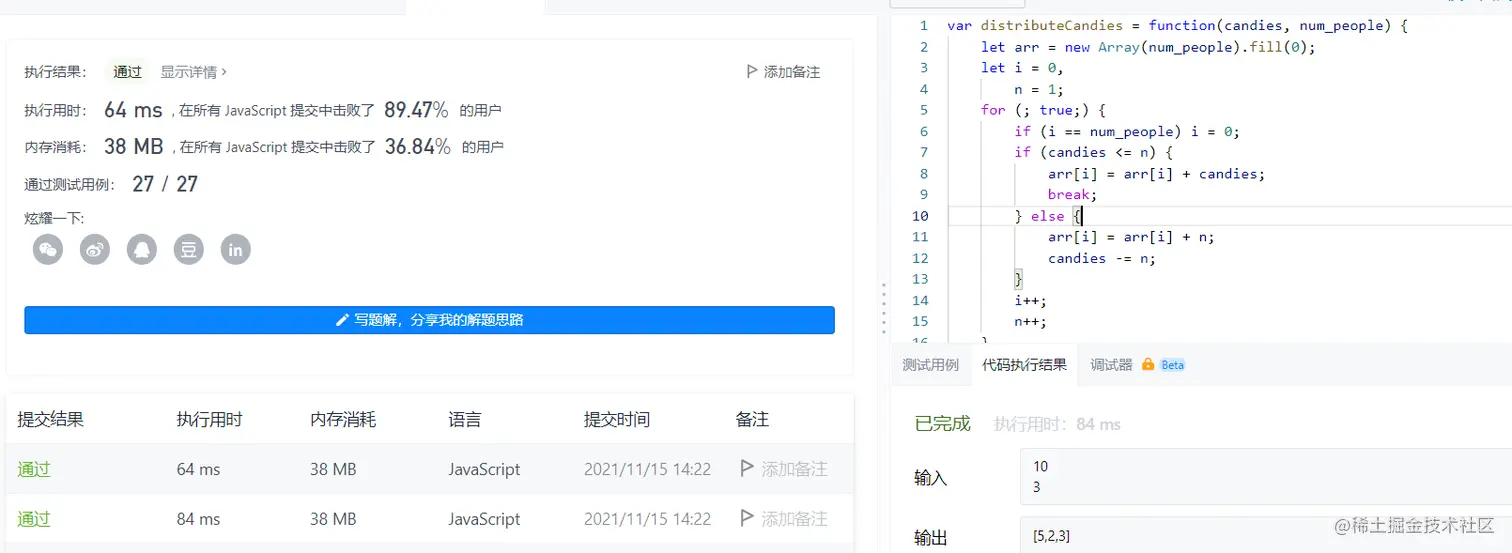Image resolution: width=1512 pixels, height=553 pixels.
Task: Click the 通过 status badge beside 执行结果
Action: [x=128, y=72]
